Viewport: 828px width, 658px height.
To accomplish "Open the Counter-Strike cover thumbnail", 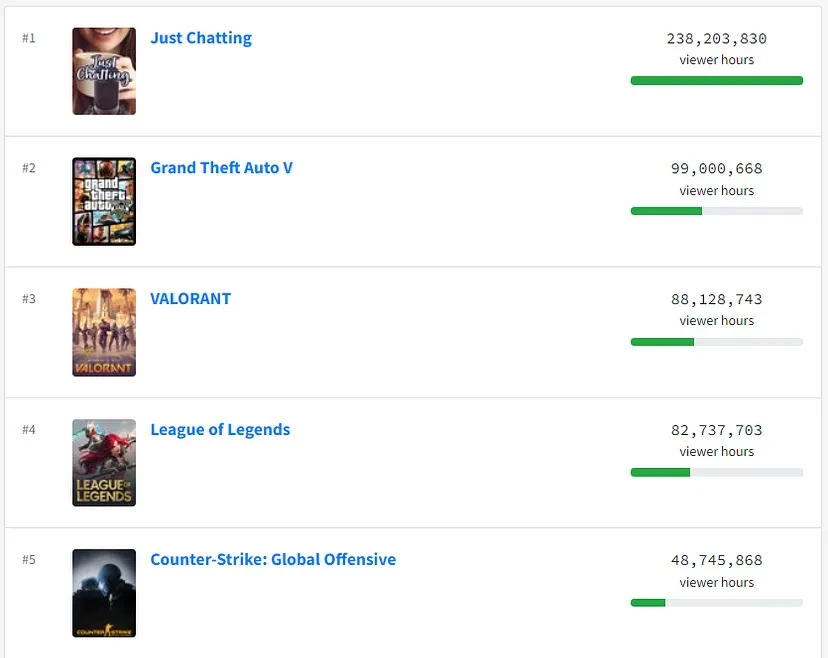I will (104, 593).
